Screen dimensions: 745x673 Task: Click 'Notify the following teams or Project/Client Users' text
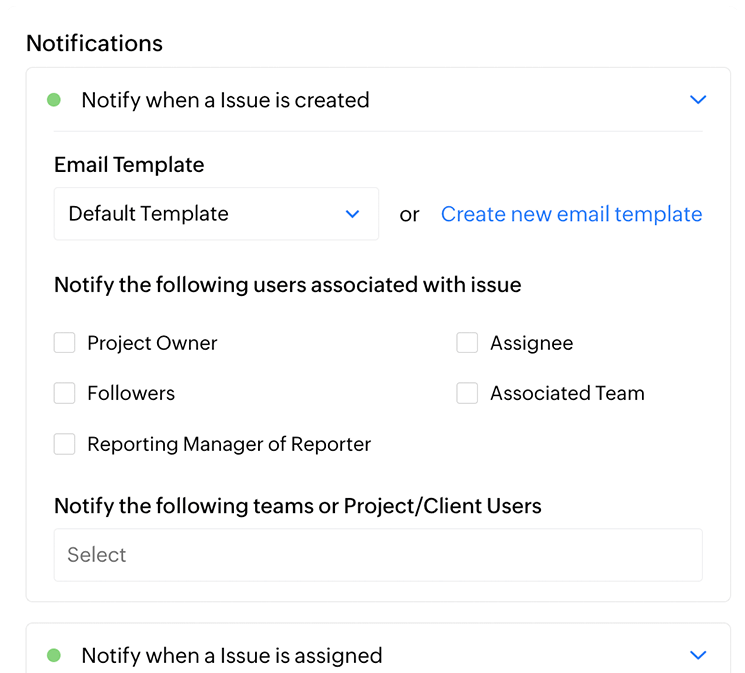tap(298, 506)
